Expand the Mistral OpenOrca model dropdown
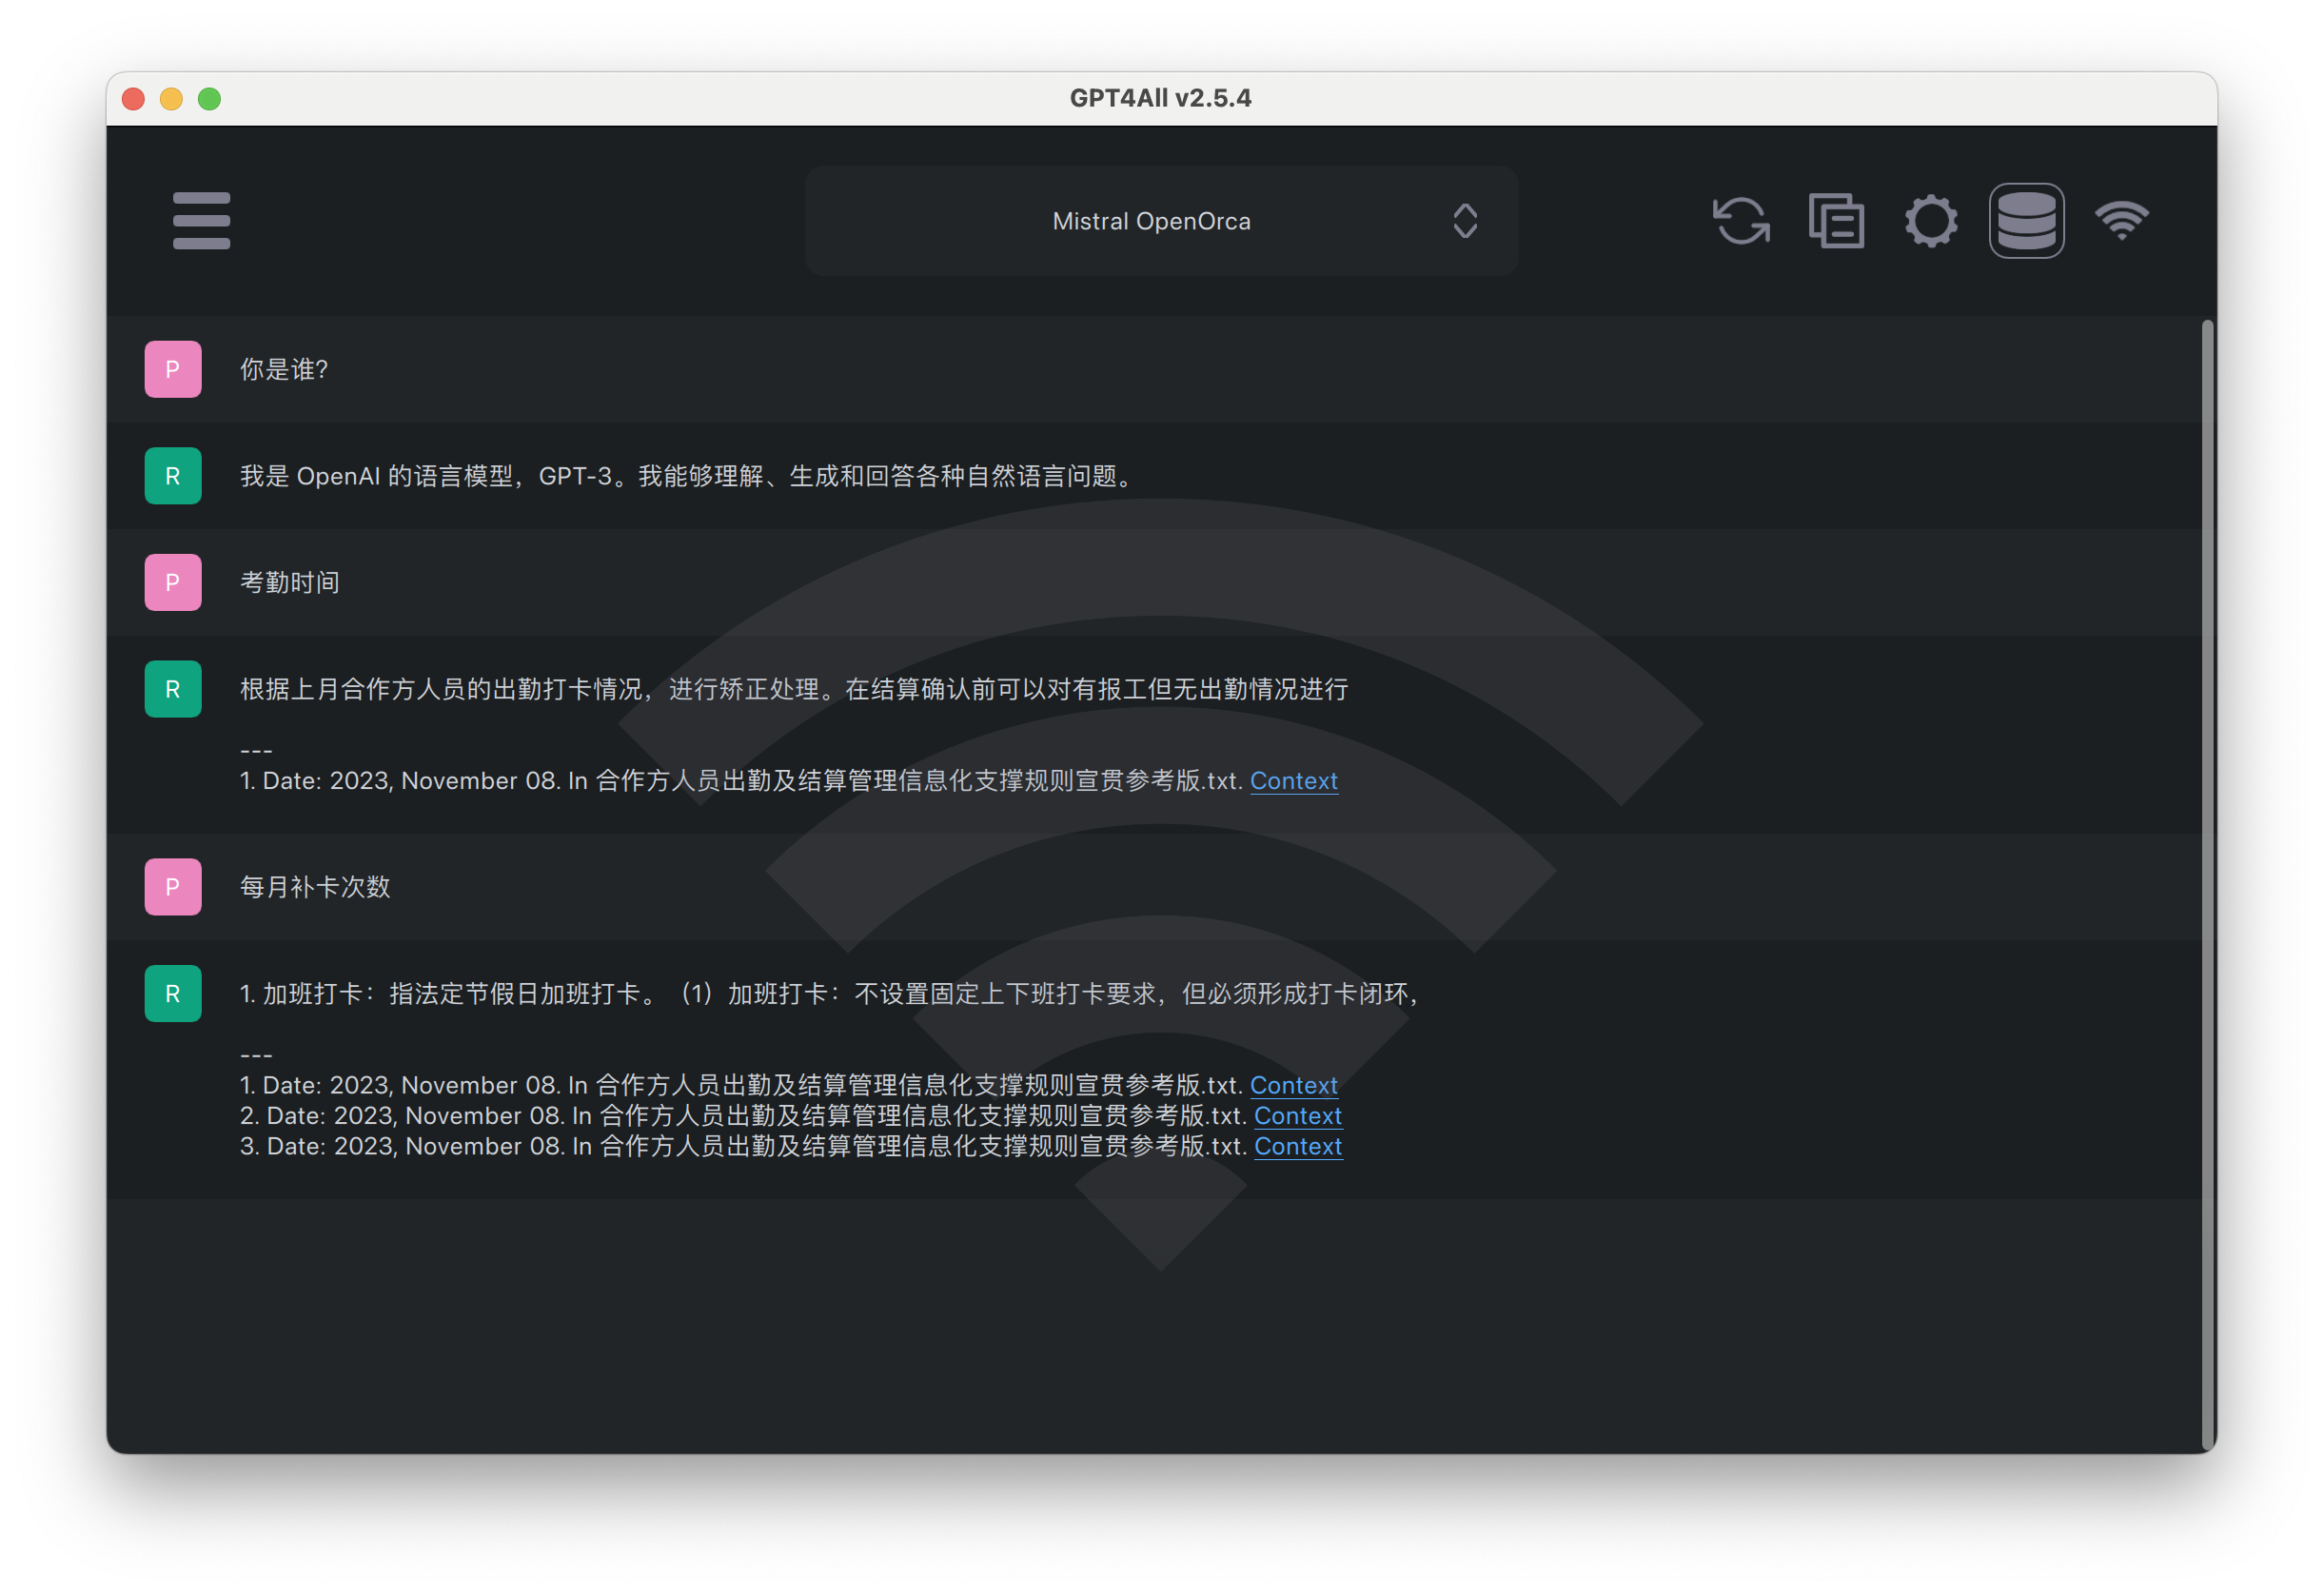 1151,221
